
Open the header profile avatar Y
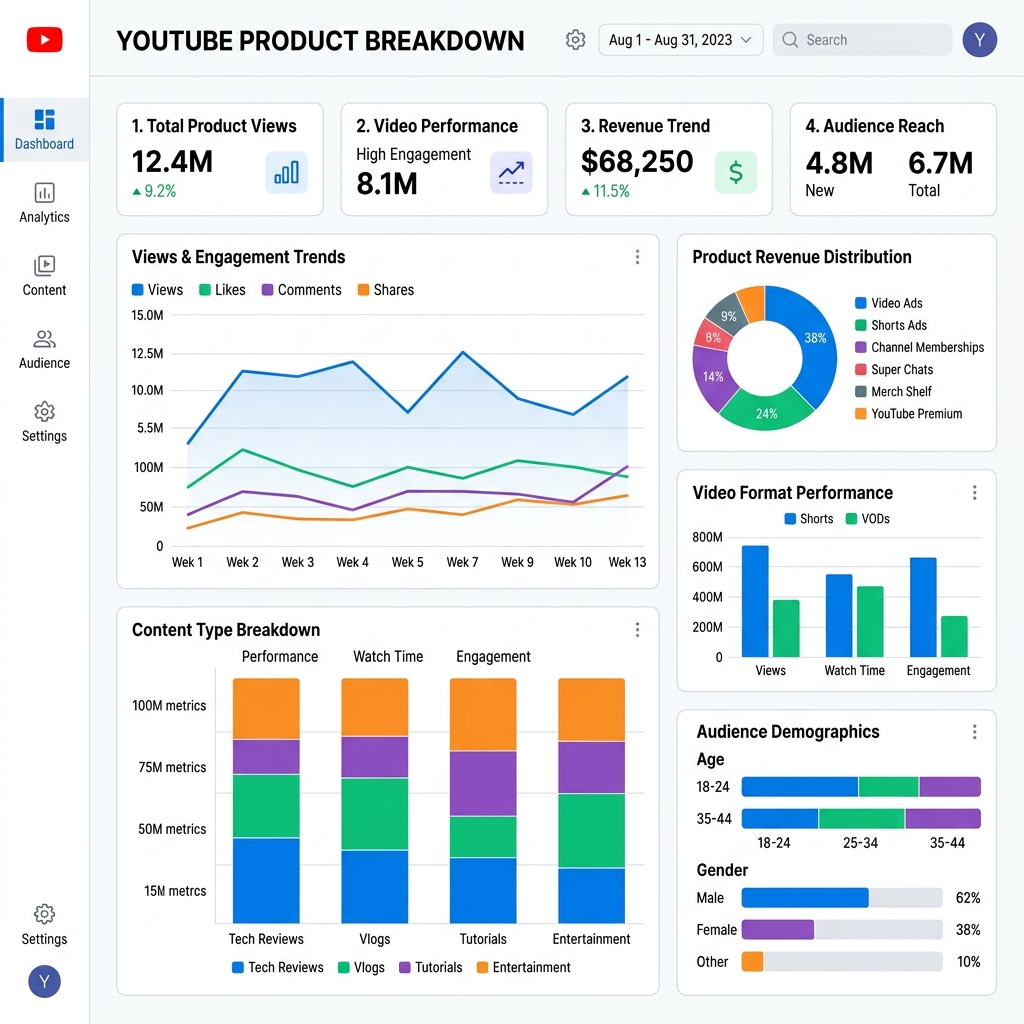coord(980,40)
